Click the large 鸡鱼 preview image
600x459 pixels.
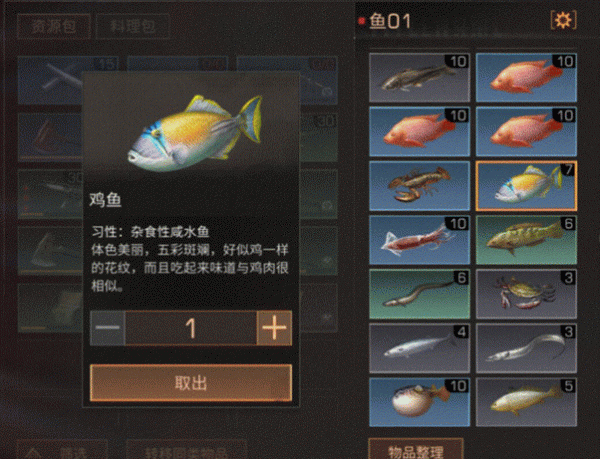click(x=195, y=132)
